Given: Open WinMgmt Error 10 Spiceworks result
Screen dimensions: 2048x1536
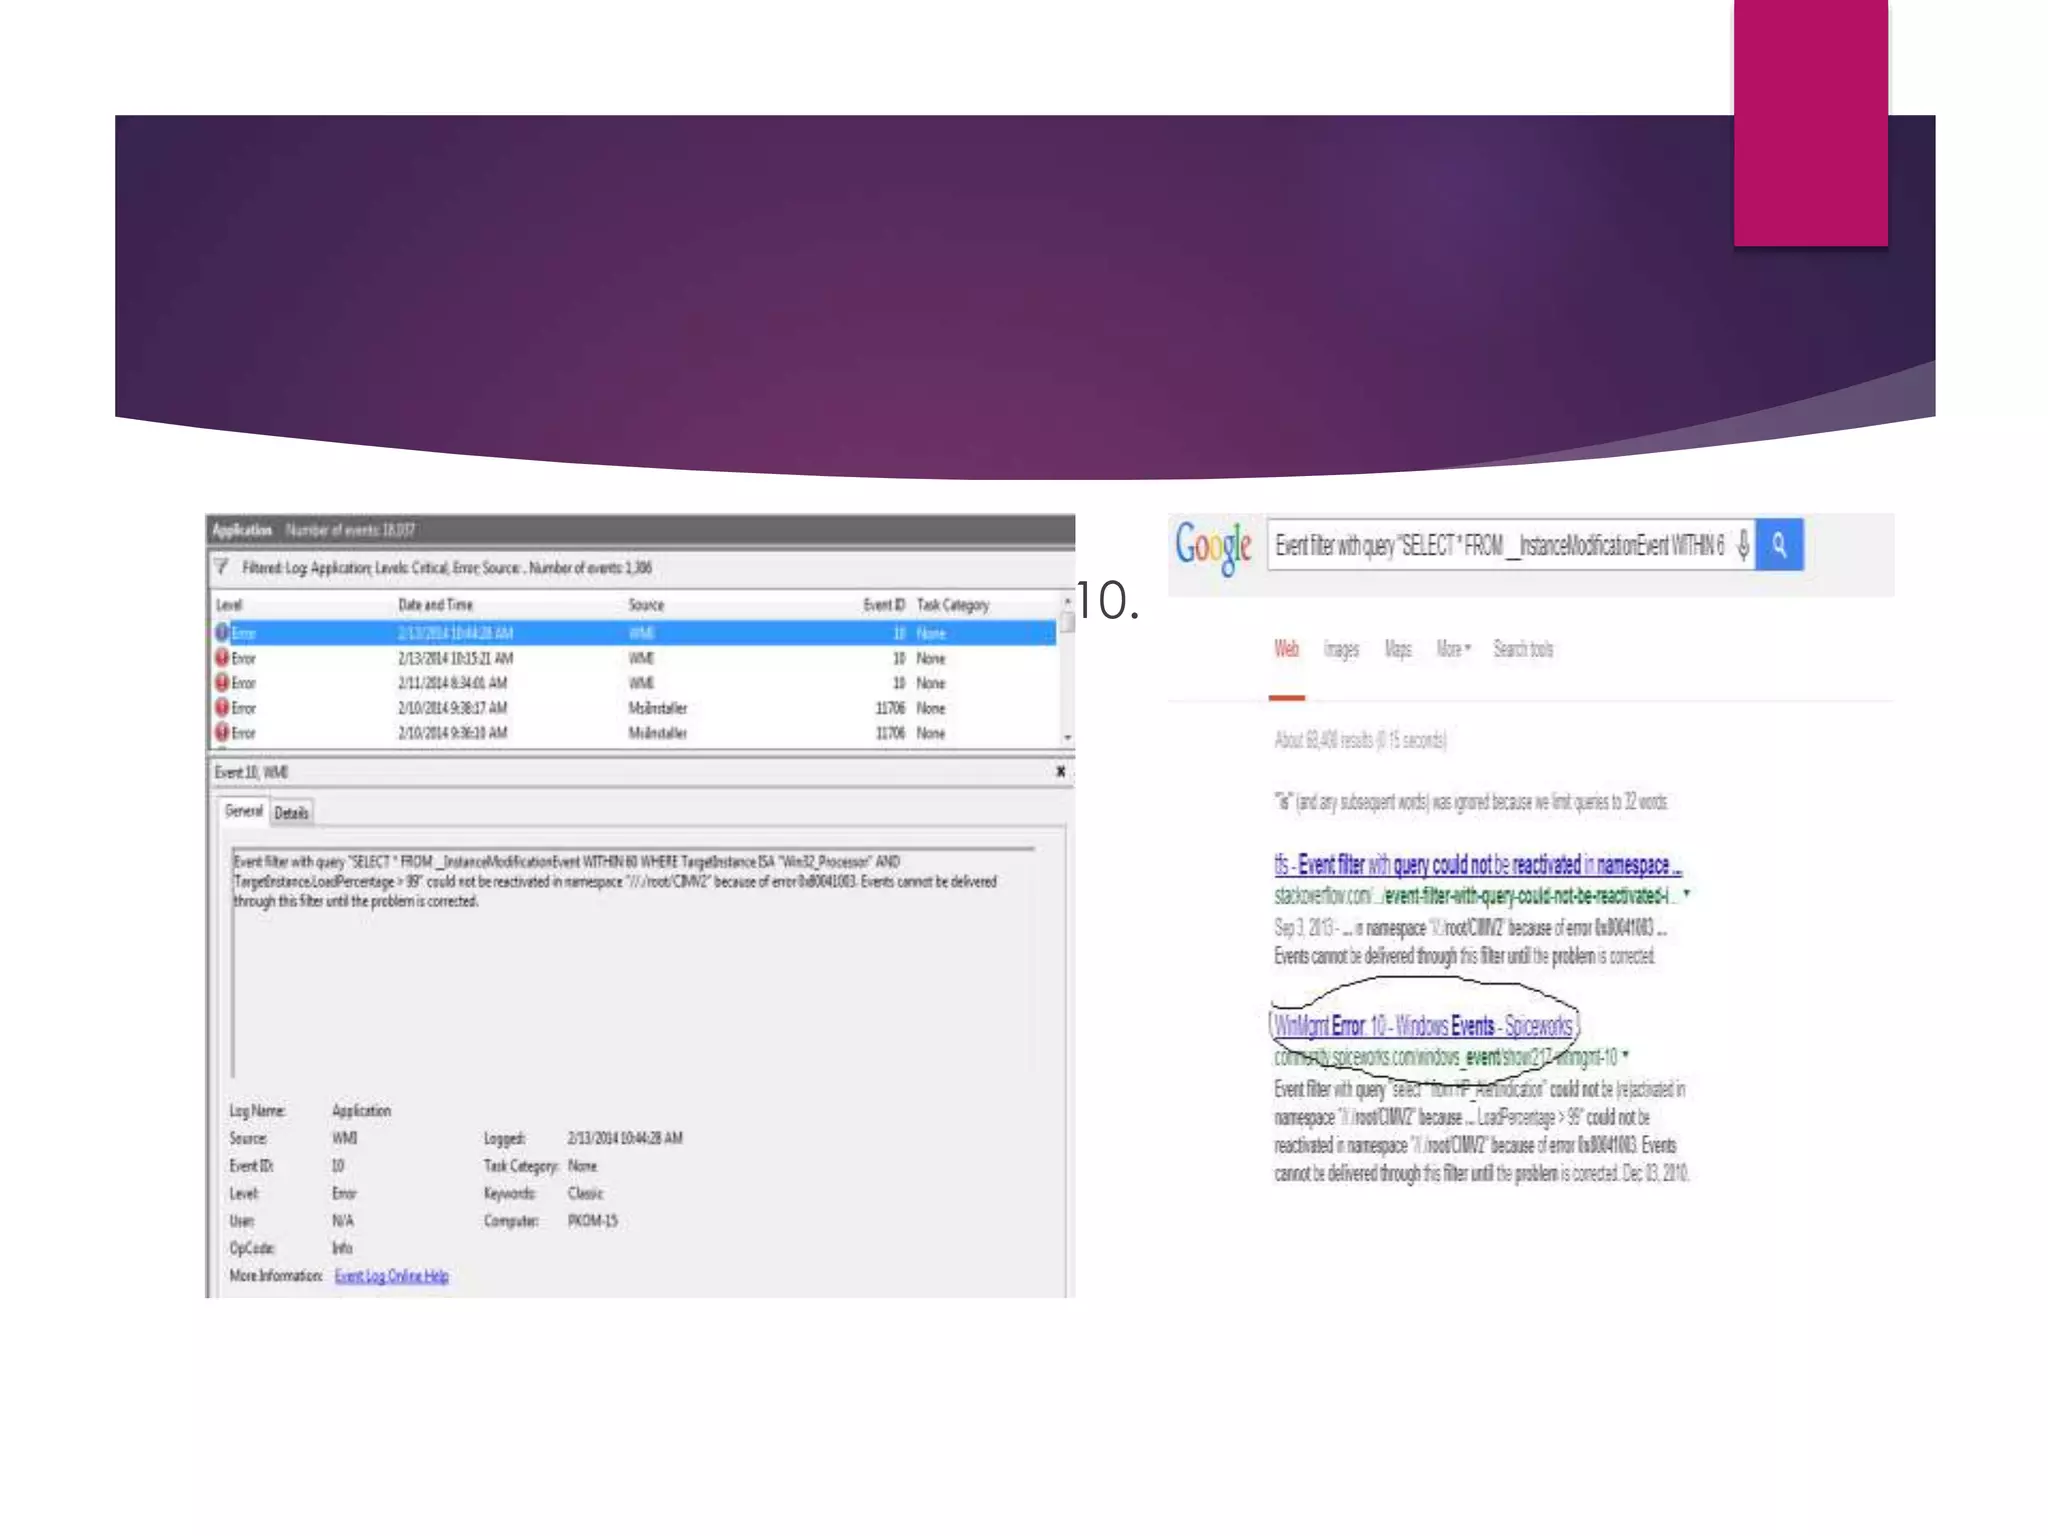Looking at the screenshot, I should [1422, 1026].
